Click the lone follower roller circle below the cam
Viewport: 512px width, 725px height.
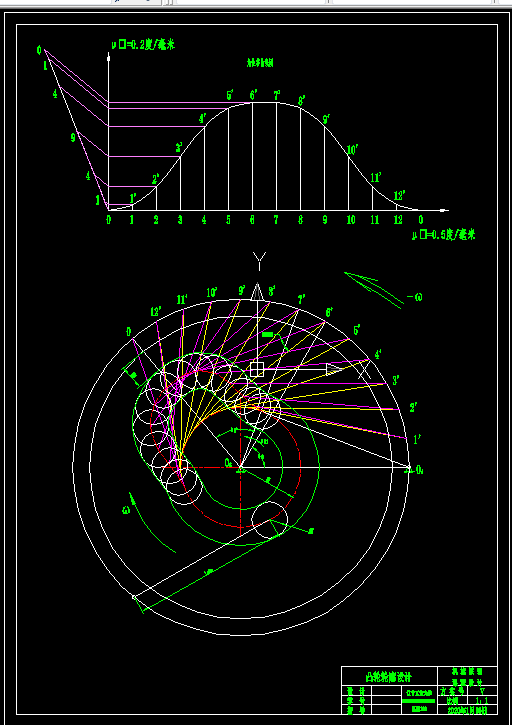coord(270,520)
